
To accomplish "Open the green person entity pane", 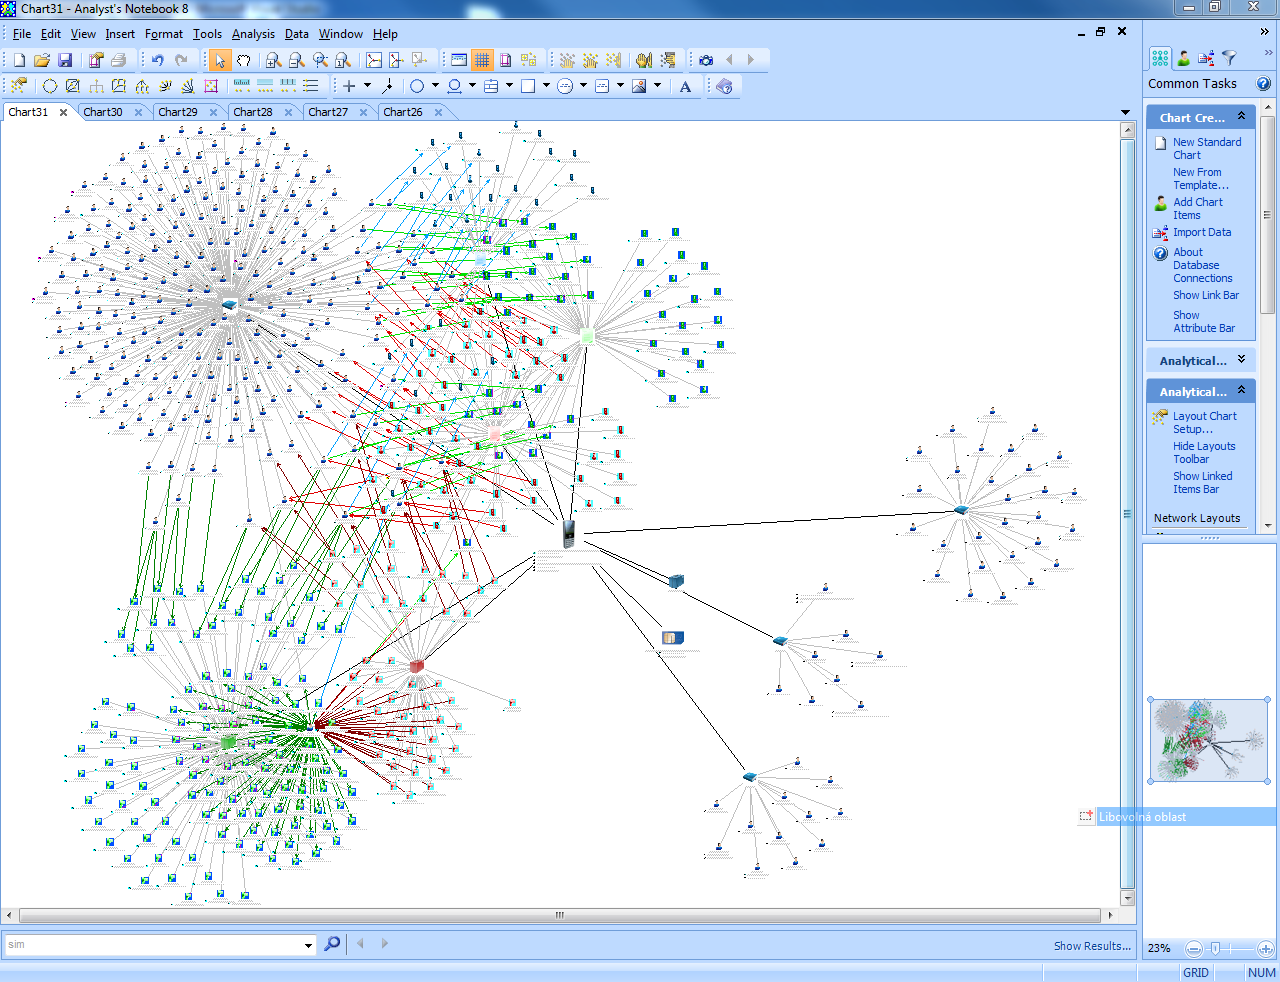I will [x=1184, y=58].
